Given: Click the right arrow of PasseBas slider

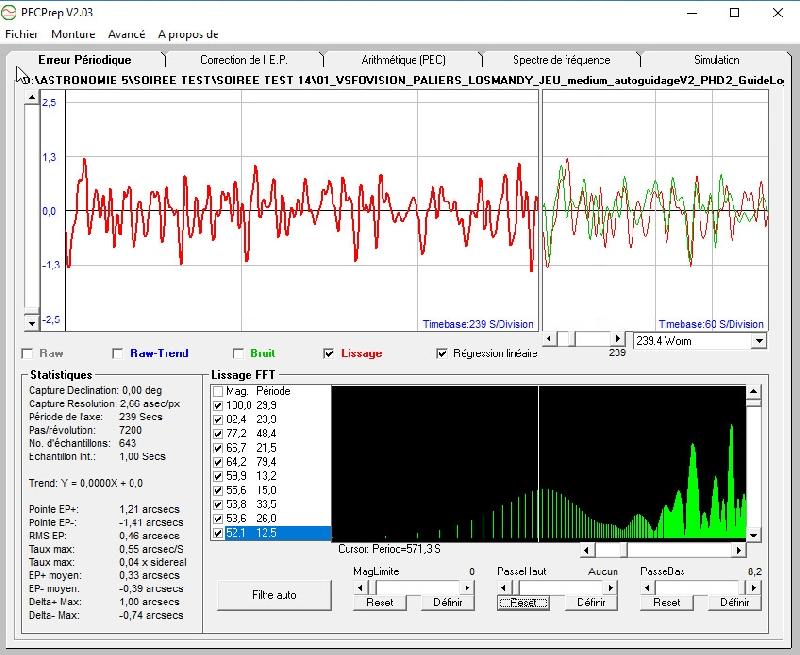Looking at the screenshot, I should pyautogui.click(x=754, y=588).
